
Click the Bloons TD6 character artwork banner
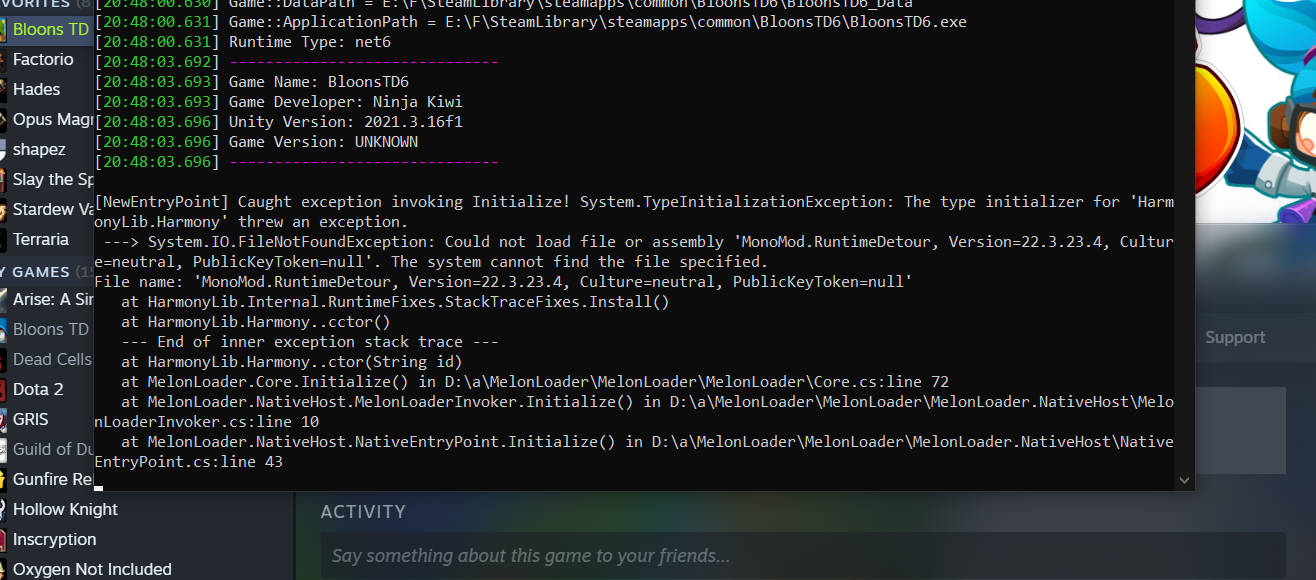click(x=1256, y=110)
